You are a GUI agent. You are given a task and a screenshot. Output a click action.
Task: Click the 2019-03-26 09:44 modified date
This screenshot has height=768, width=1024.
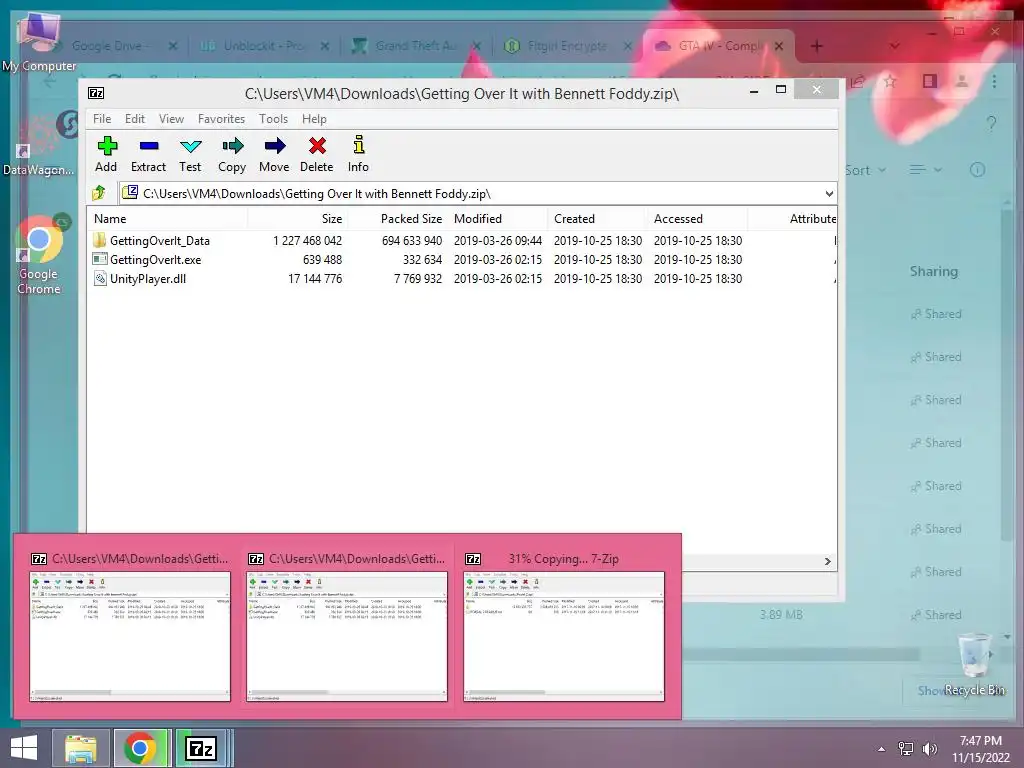pyautogui.click(x=498, y=240)
